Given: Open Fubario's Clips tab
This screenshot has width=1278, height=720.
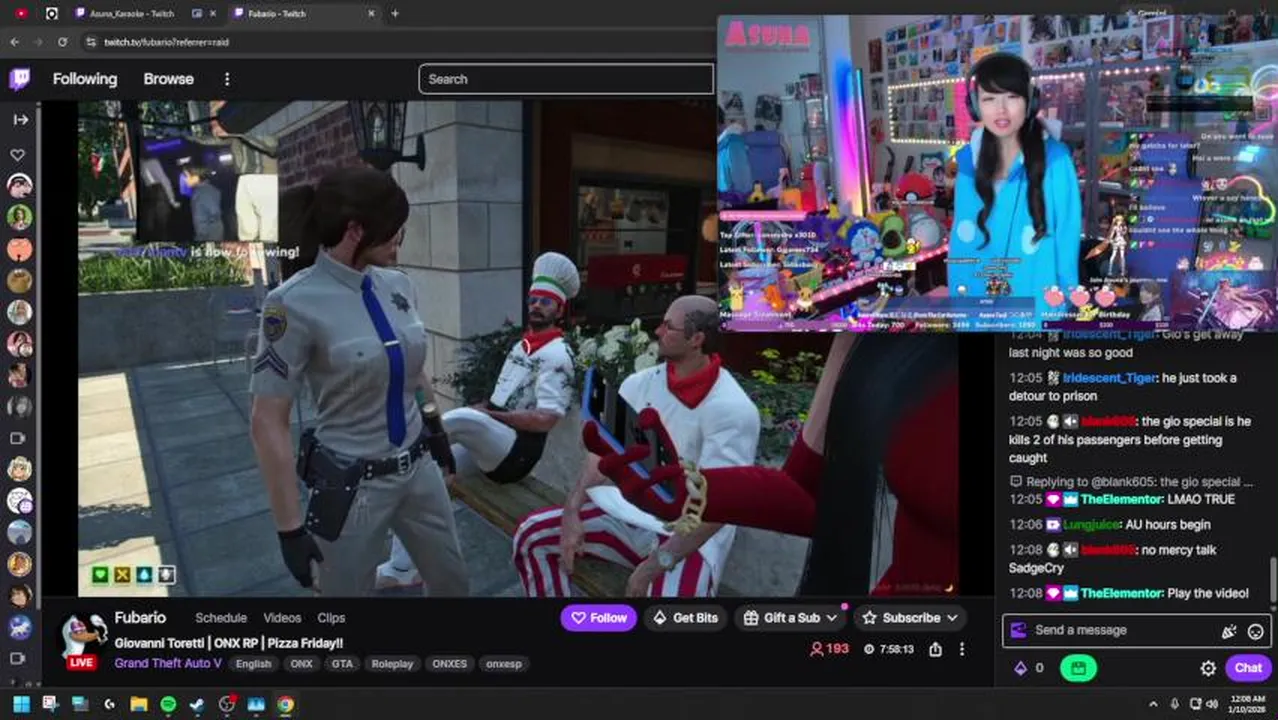Looking at the screenshot, I should click(x=331, y=618).
